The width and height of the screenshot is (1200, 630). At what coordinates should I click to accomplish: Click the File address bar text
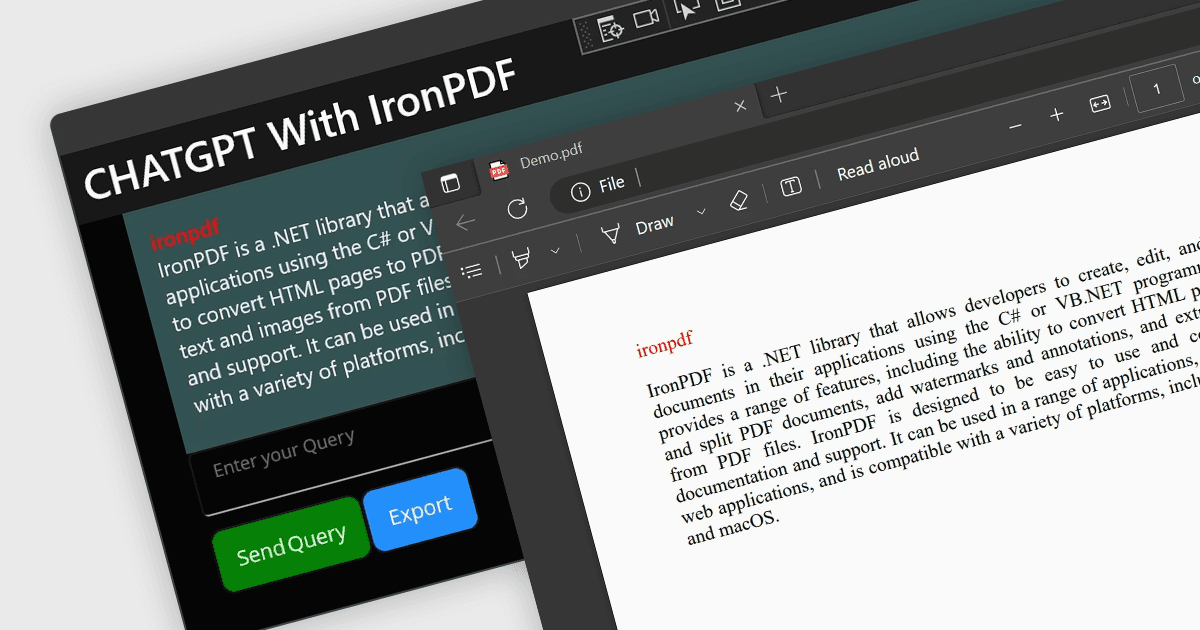[x=612, y=184]
